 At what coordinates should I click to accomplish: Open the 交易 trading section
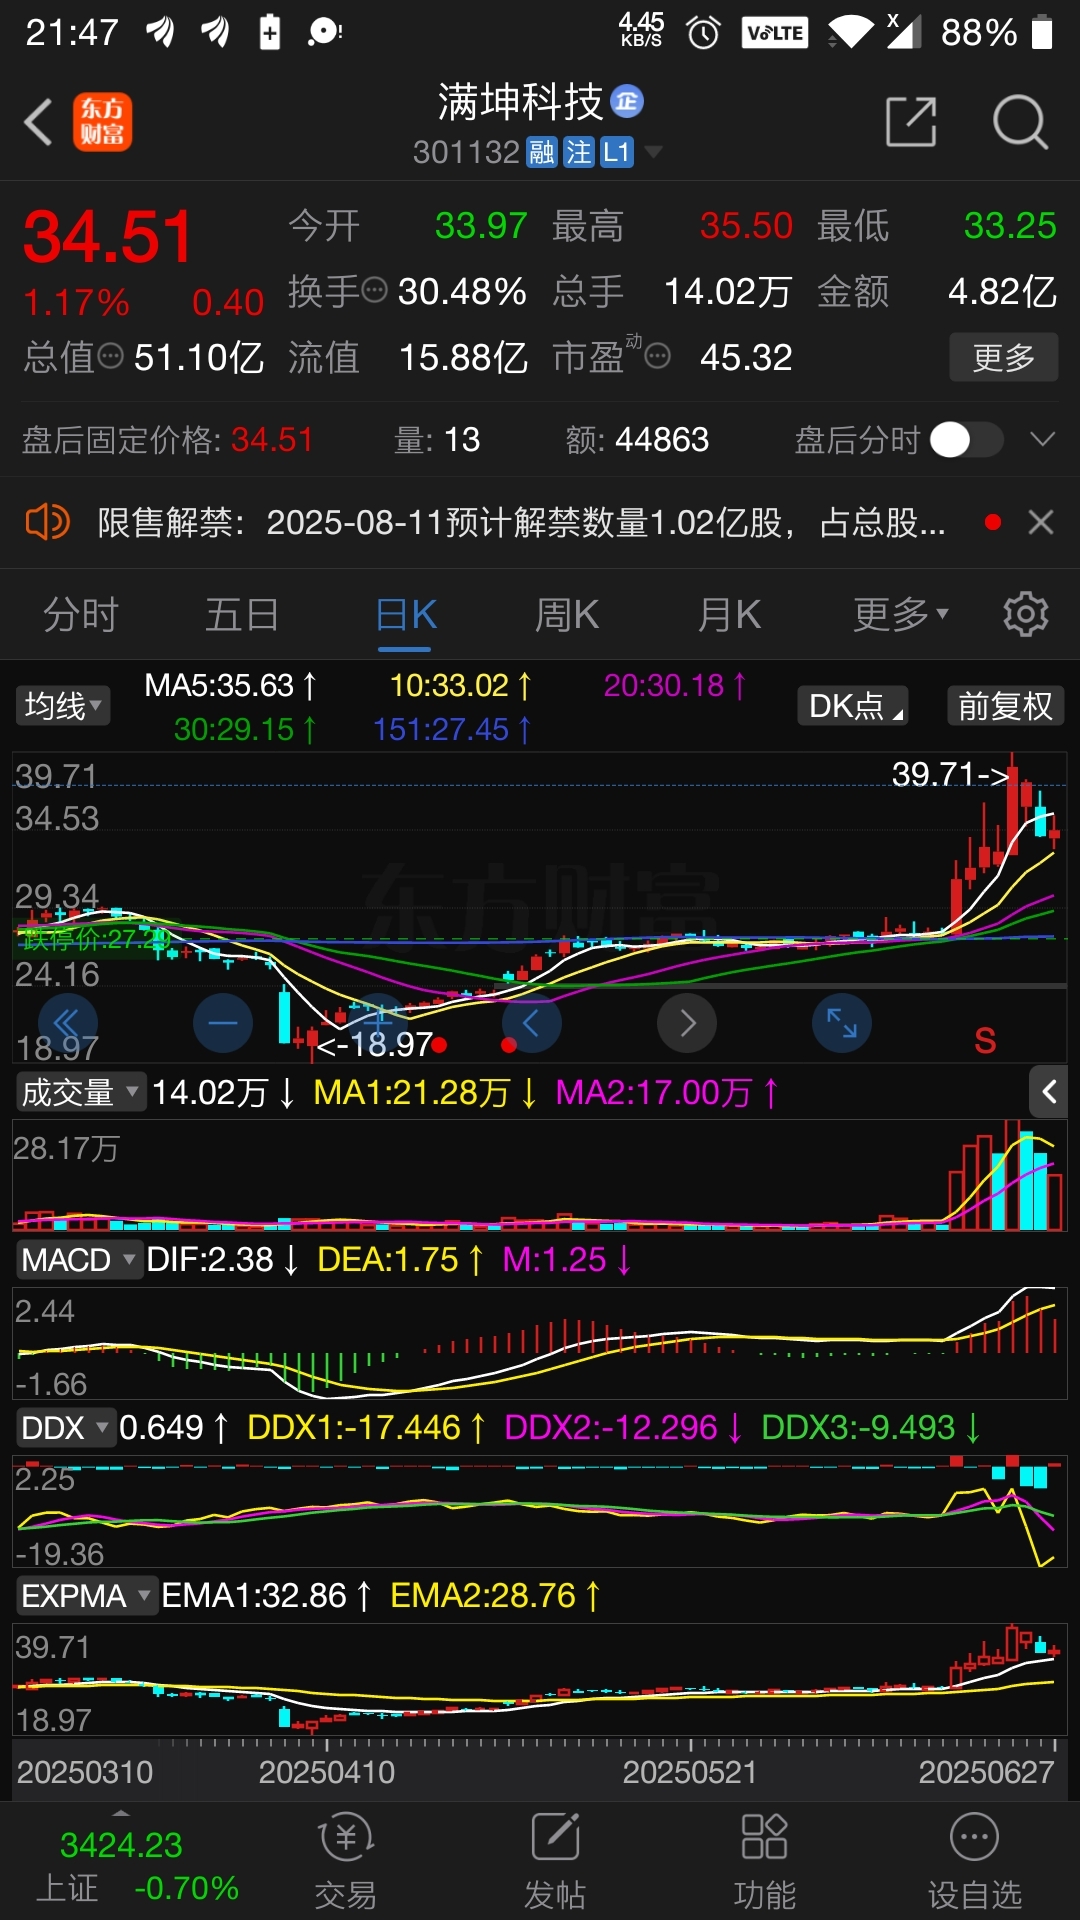[x=345, y=1861]
